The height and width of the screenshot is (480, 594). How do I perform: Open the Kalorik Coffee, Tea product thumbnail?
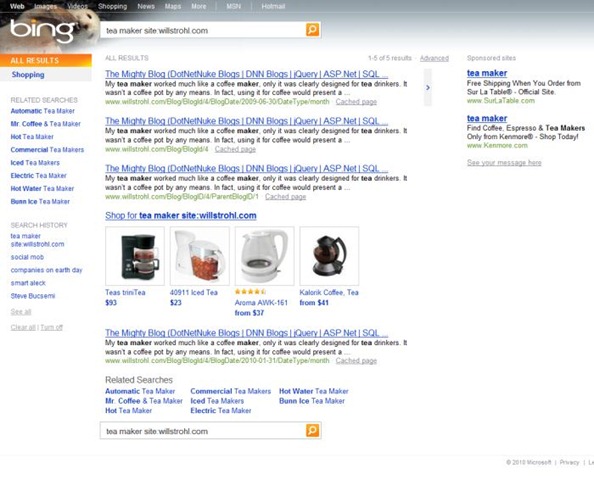click(x=329, y=256)
